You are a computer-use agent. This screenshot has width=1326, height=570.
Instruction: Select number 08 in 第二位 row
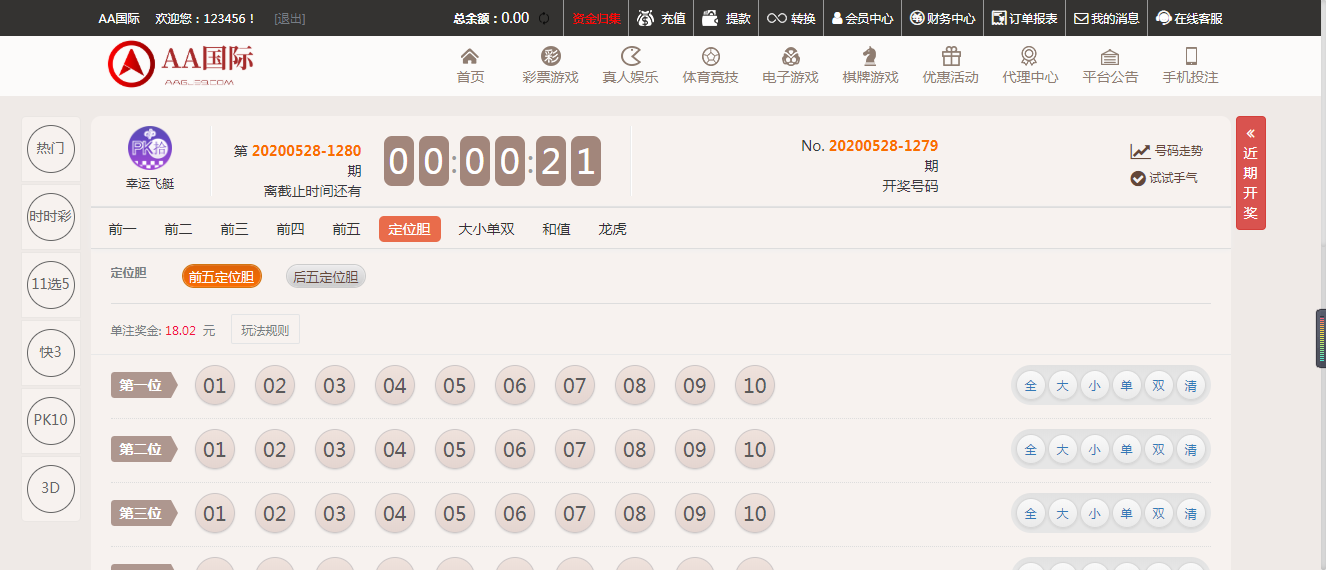click(635, 450)
